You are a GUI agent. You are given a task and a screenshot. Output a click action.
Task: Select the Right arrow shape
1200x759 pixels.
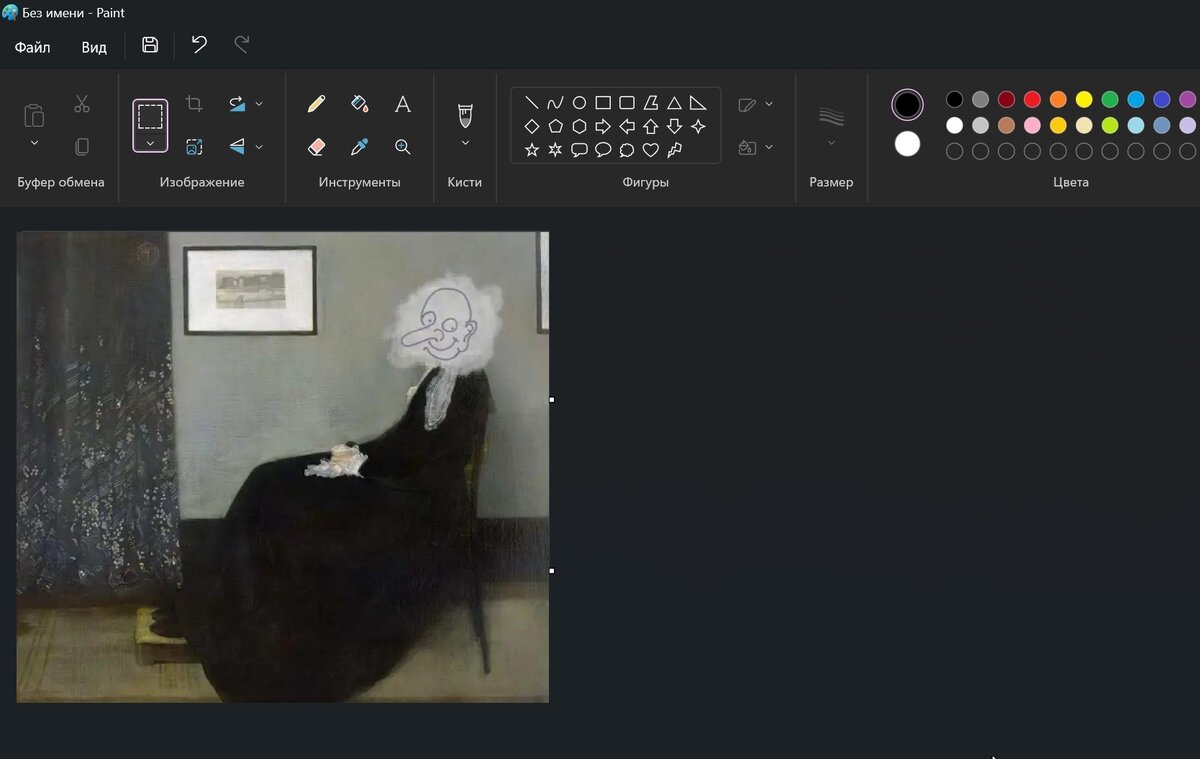[603, 127]
